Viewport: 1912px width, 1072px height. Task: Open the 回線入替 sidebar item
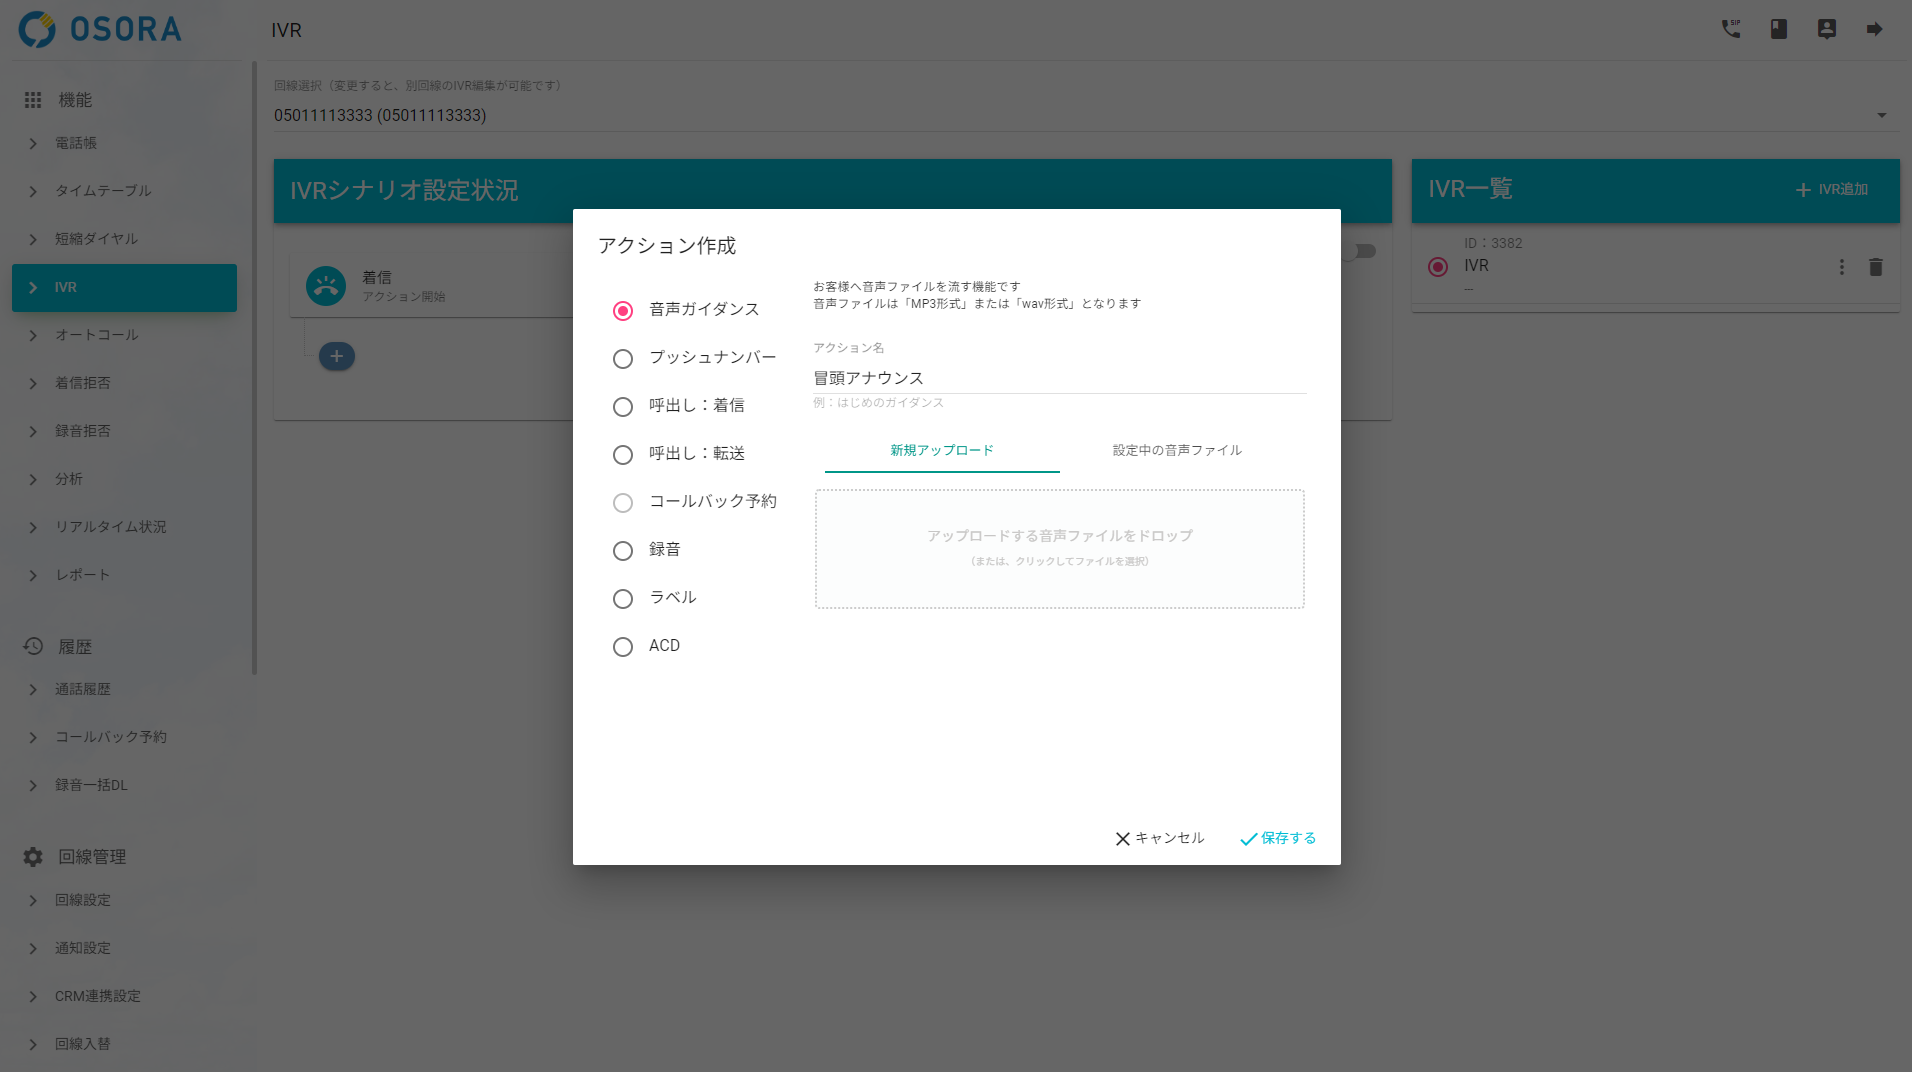tap(124, 1044)
